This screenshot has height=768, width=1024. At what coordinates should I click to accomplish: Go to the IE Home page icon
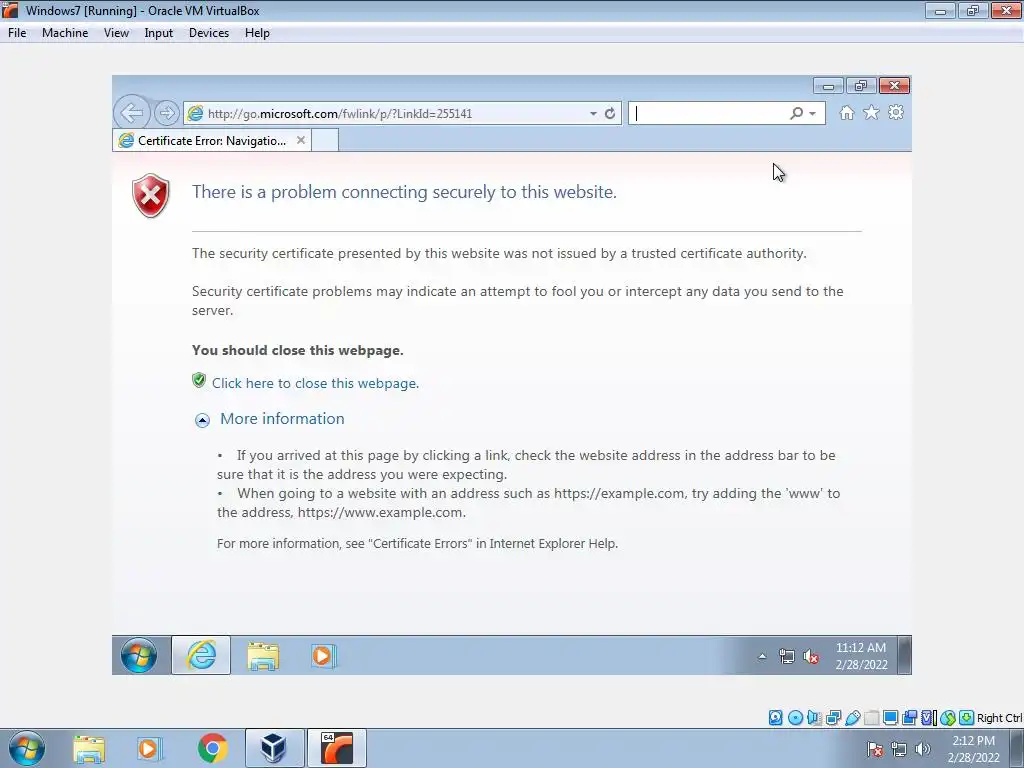coord(846,112)
